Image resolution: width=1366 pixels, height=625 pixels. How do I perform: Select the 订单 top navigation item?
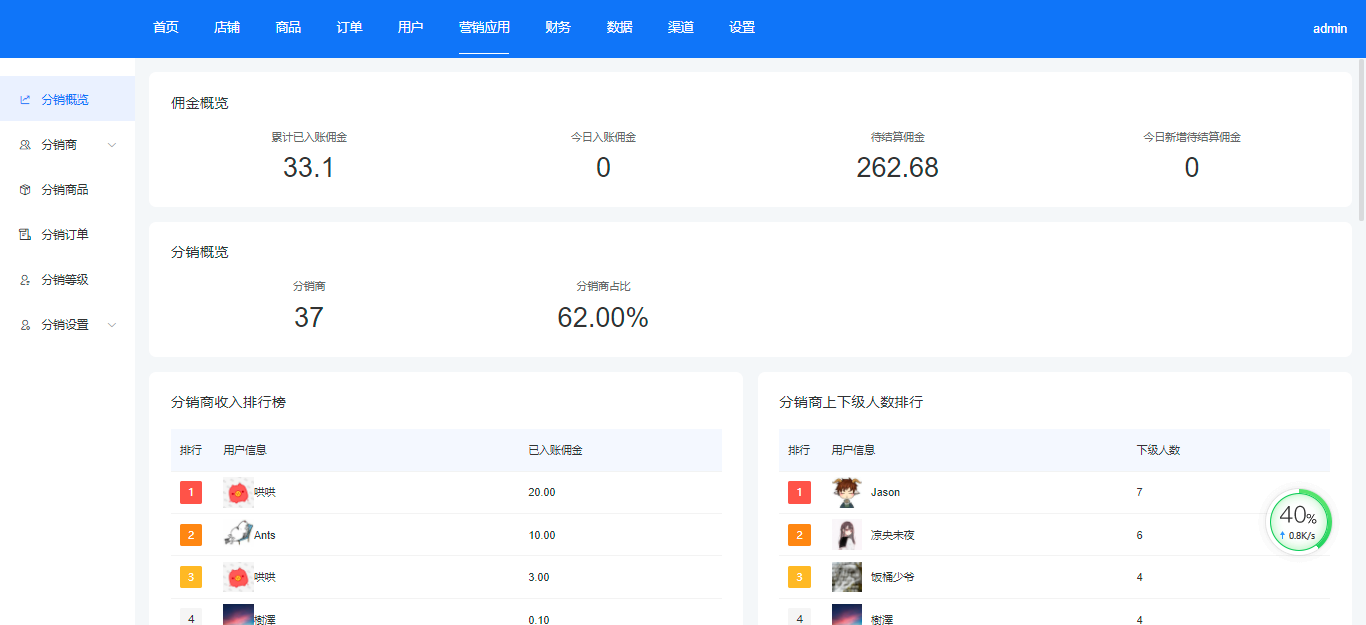[x=349, y=28]
